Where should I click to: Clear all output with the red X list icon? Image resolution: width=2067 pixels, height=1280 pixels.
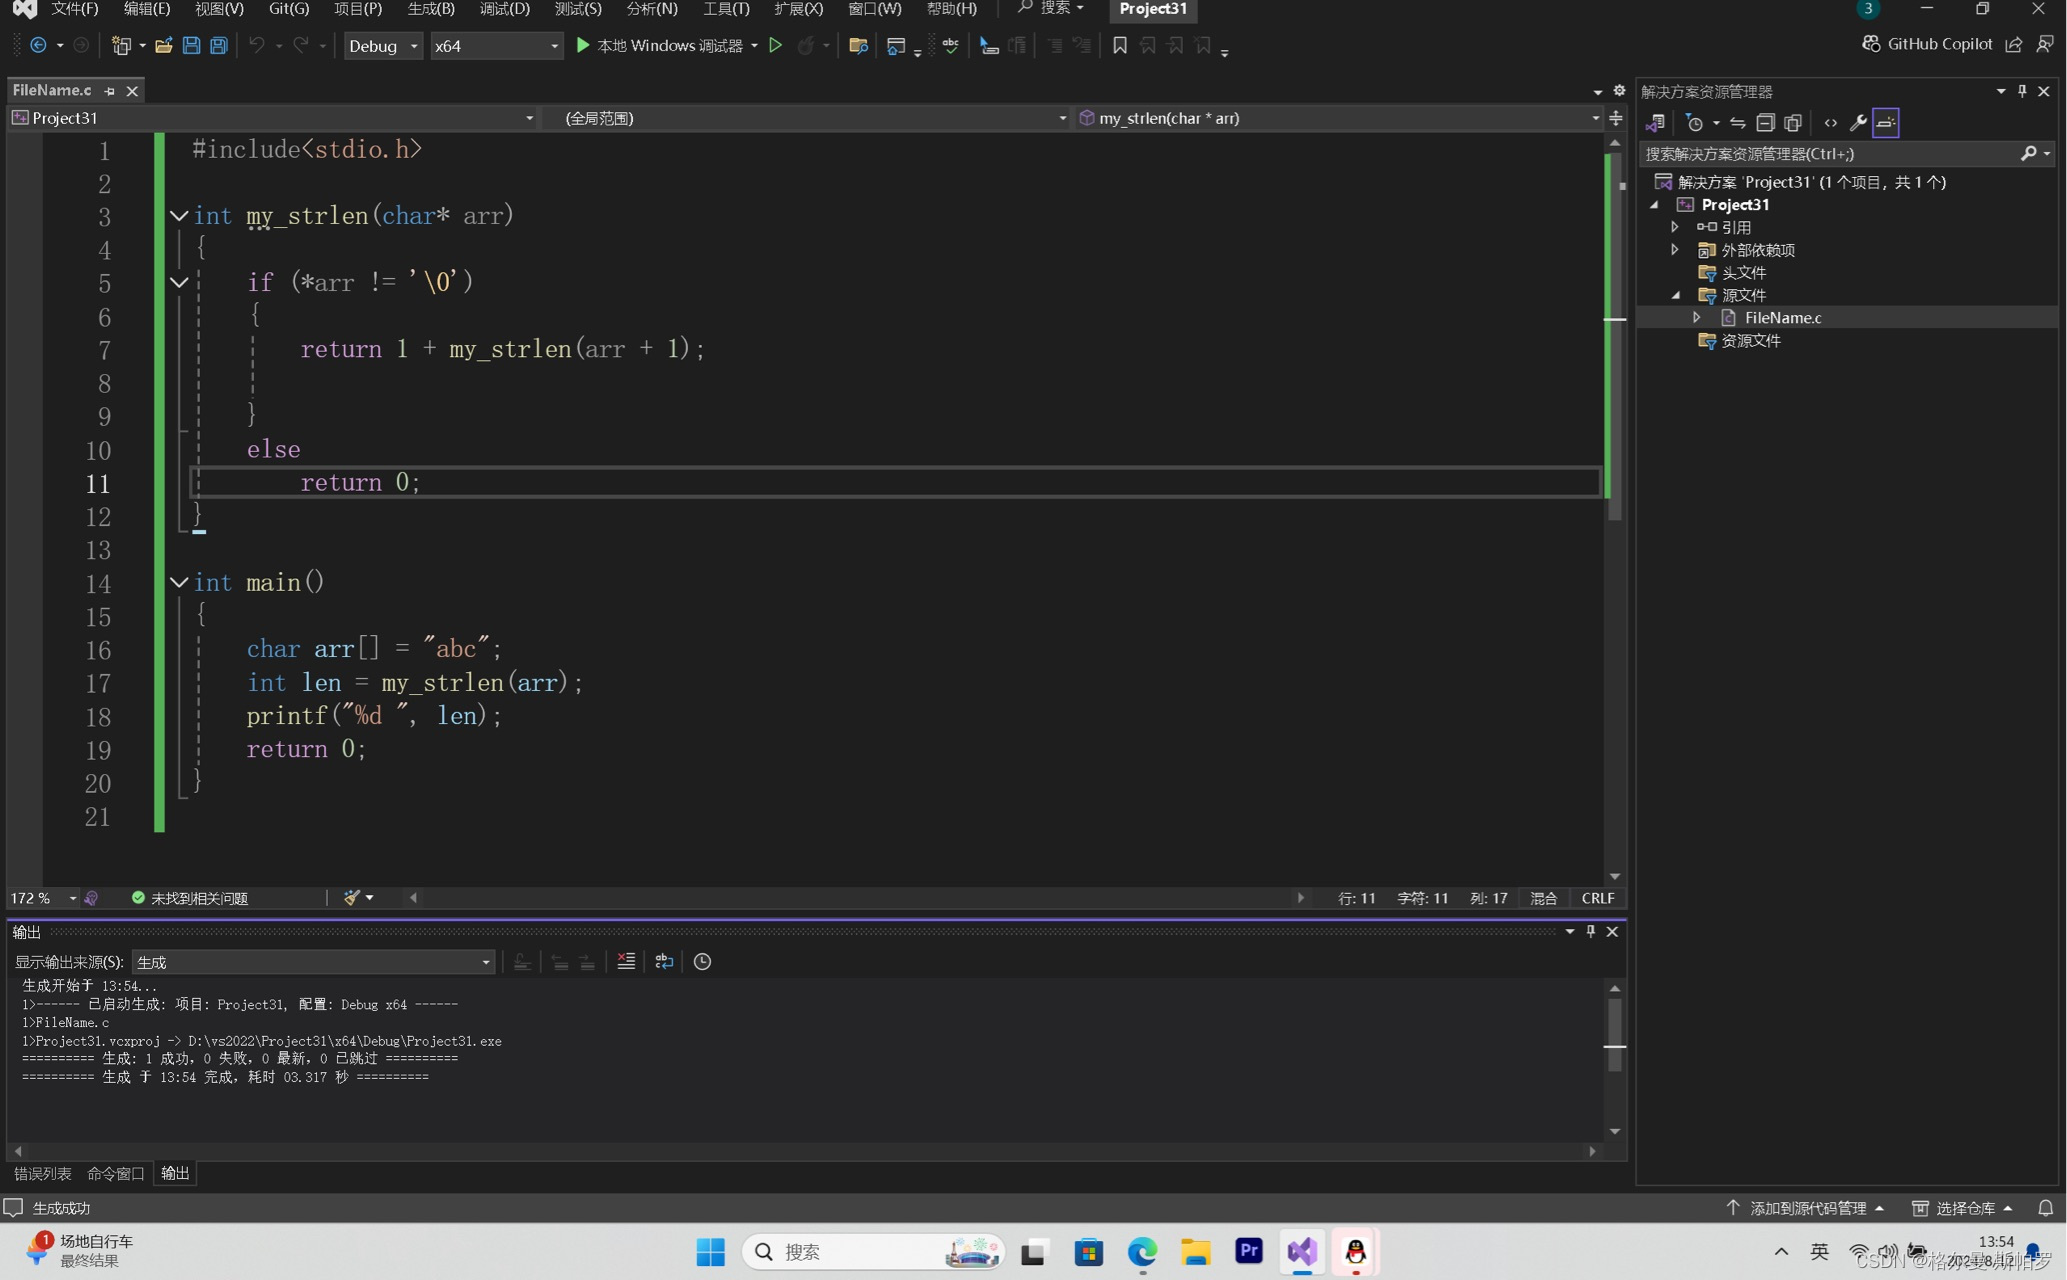coord(626,961)
